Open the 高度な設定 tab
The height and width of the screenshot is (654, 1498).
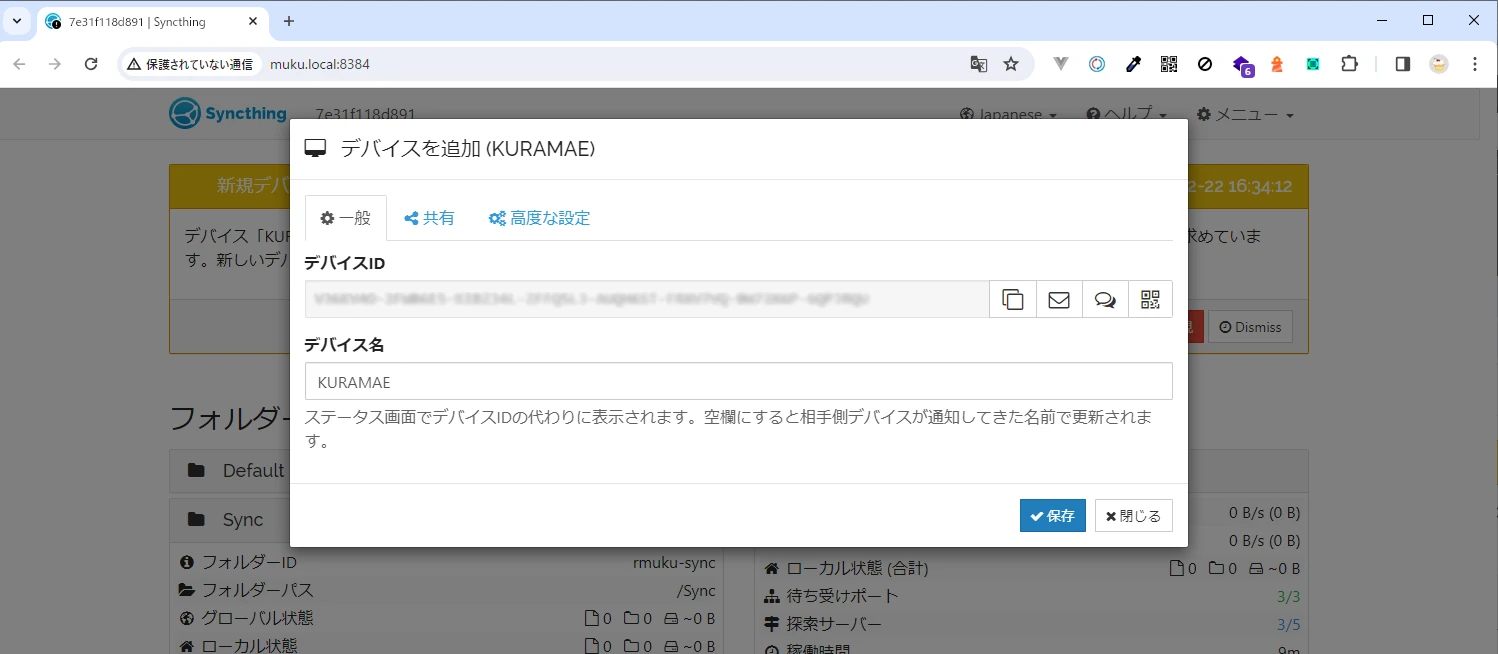point(539,218)
